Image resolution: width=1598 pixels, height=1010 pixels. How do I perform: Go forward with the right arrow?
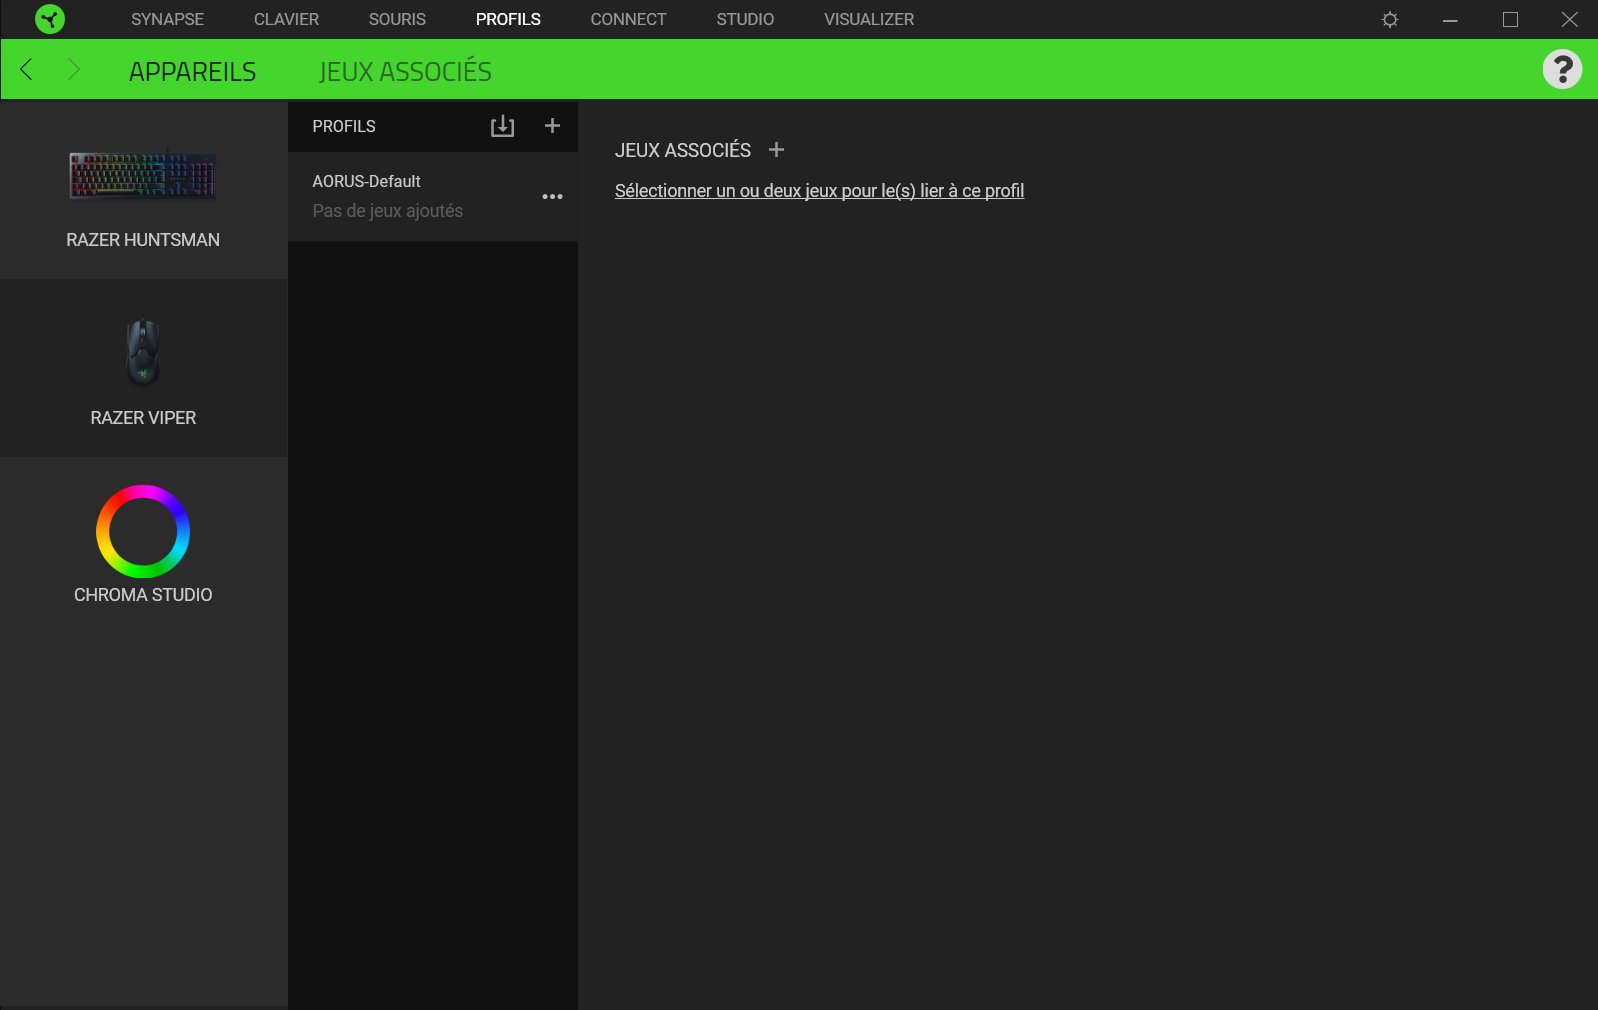(x=73, y=69)
